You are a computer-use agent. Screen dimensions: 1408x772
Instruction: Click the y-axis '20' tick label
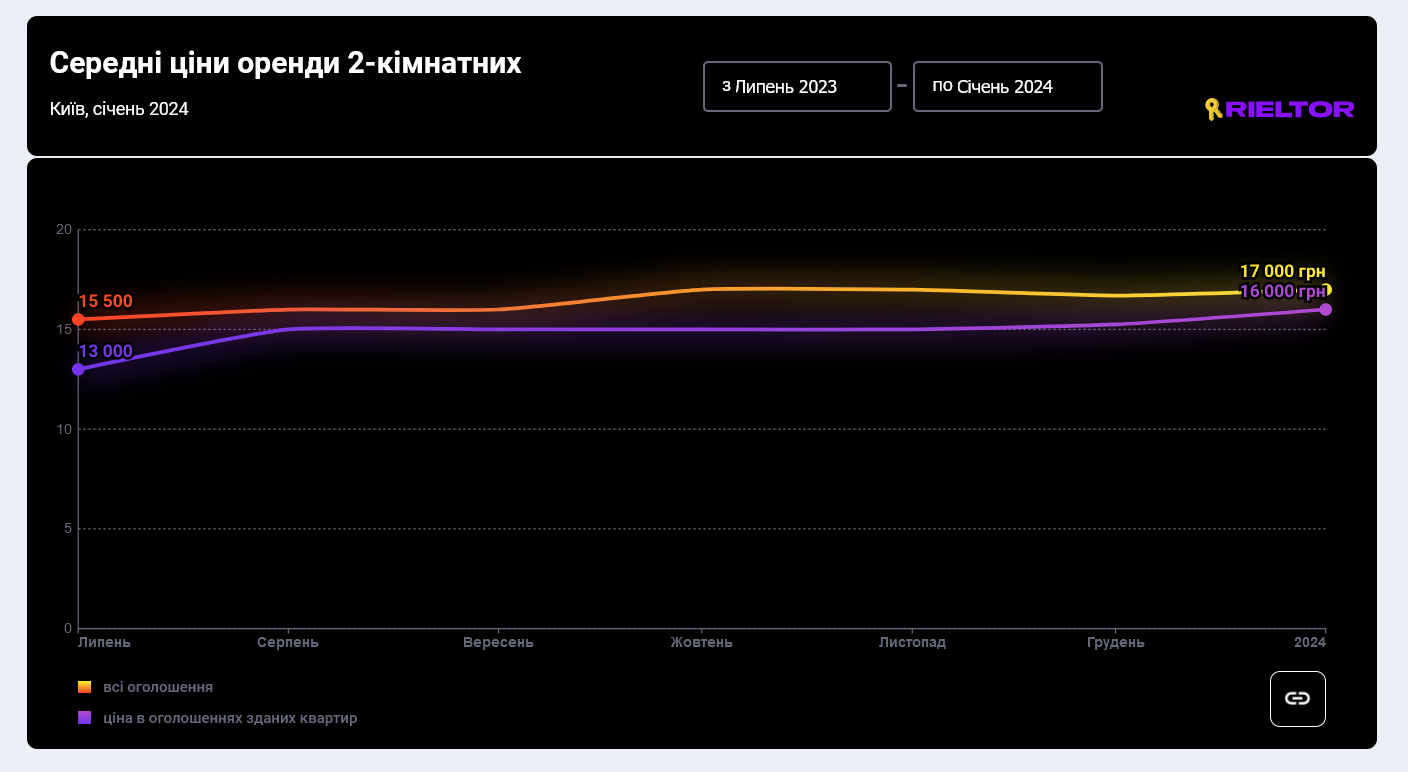(64, 230)
